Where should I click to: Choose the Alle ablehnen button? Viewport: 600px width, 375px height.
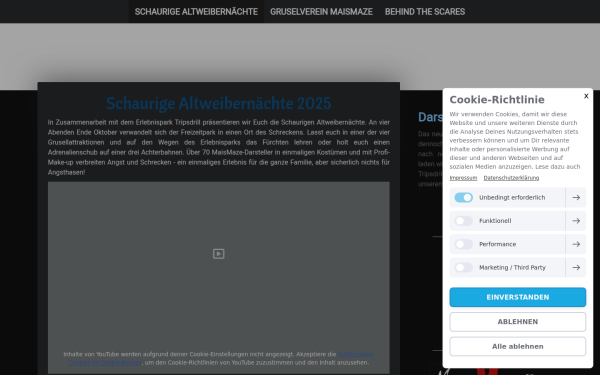pyautogui.click(x=517, y=346)
